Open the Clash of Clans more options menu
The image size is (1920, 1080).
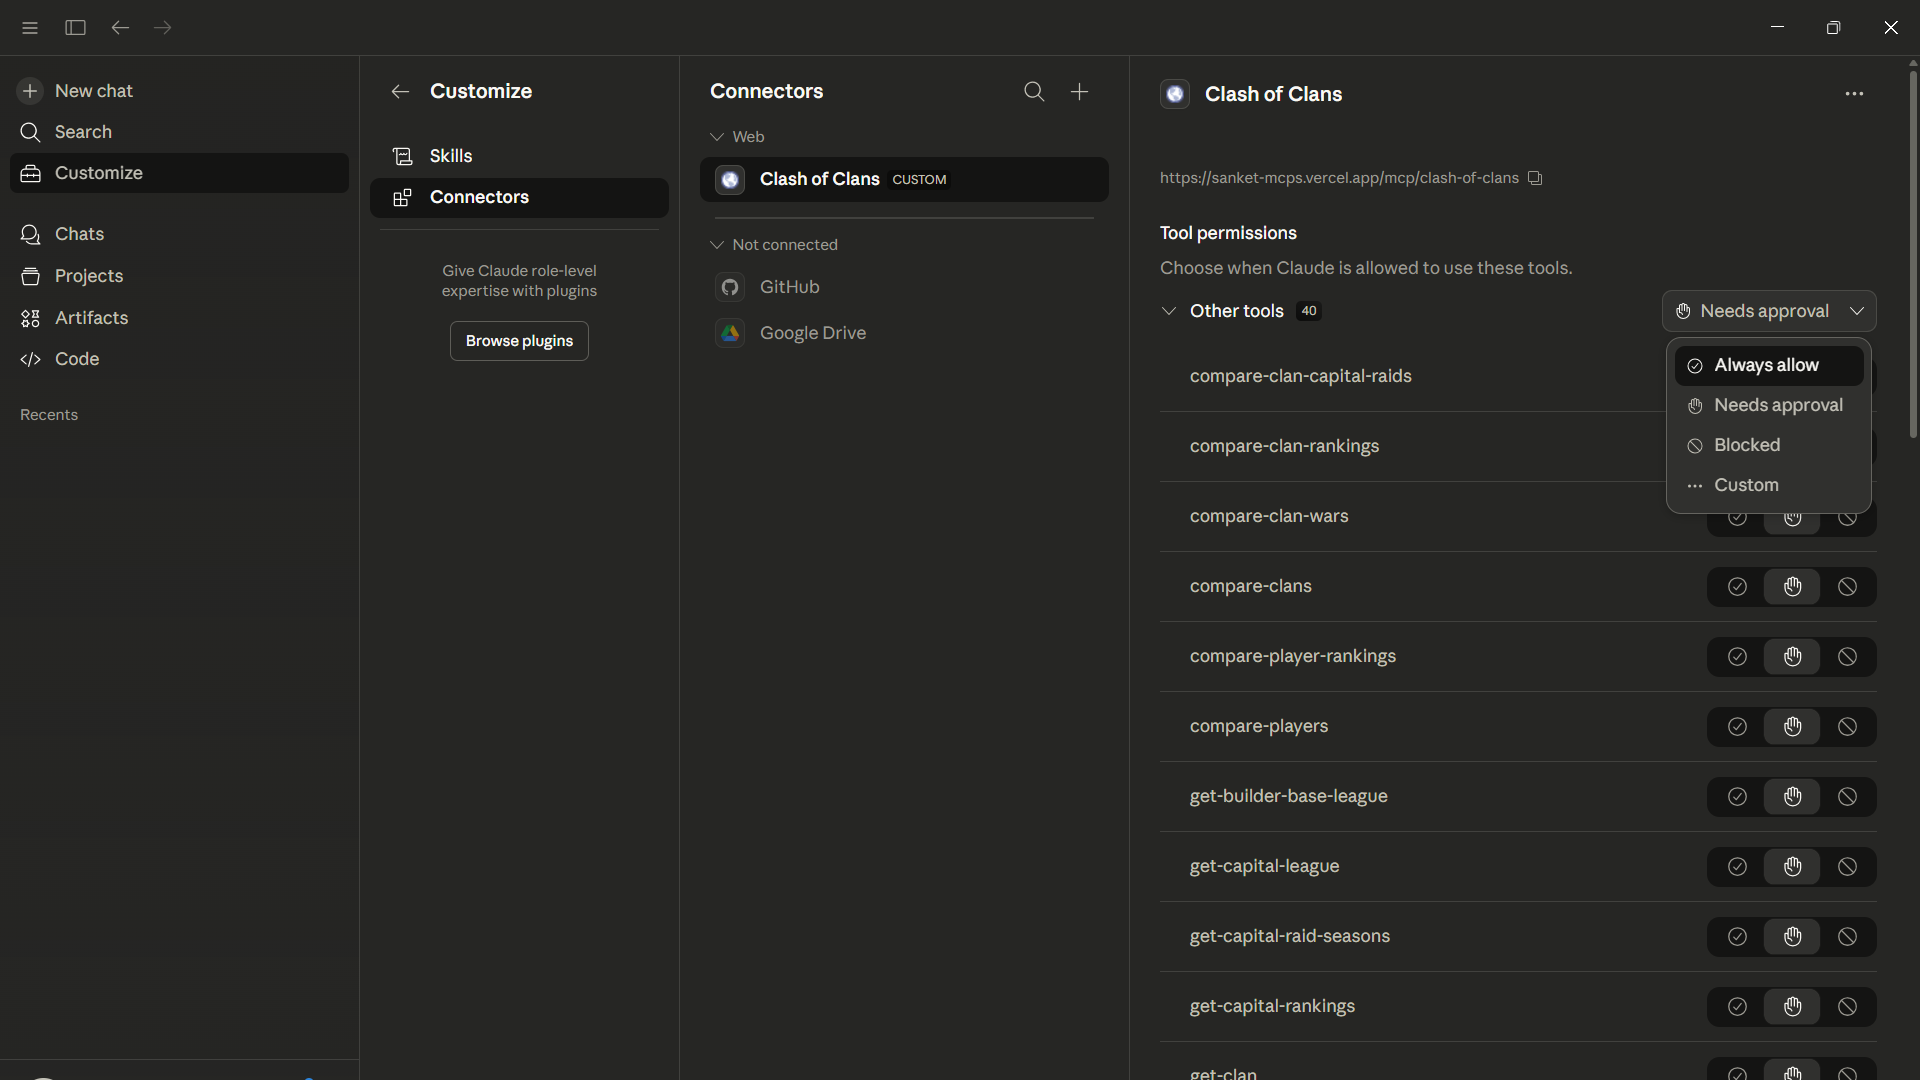point(1854,94)
